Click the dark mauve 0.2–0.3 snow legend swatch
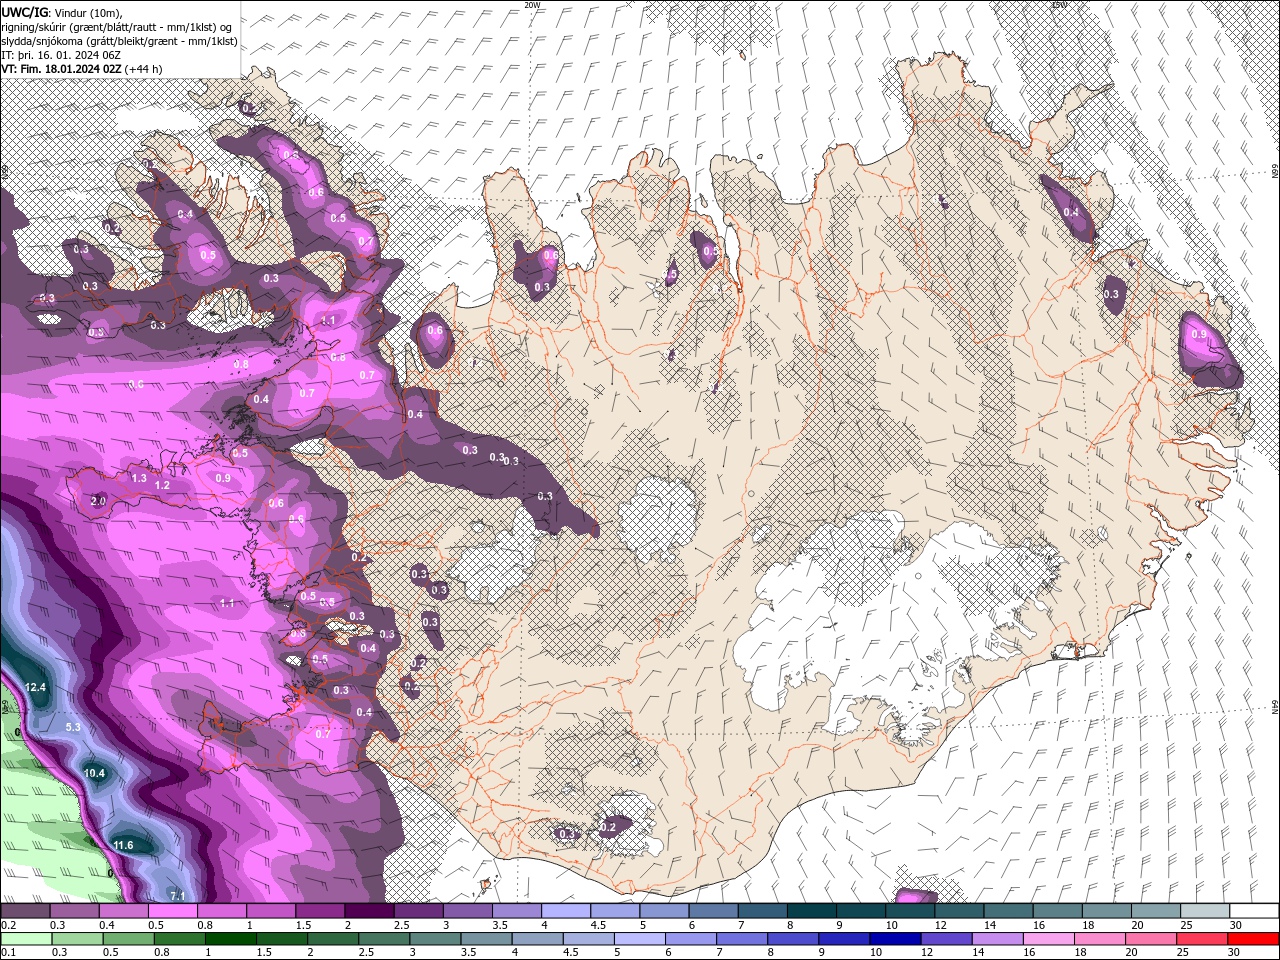This screenshot has height=960, width=1280. (25, 911)
